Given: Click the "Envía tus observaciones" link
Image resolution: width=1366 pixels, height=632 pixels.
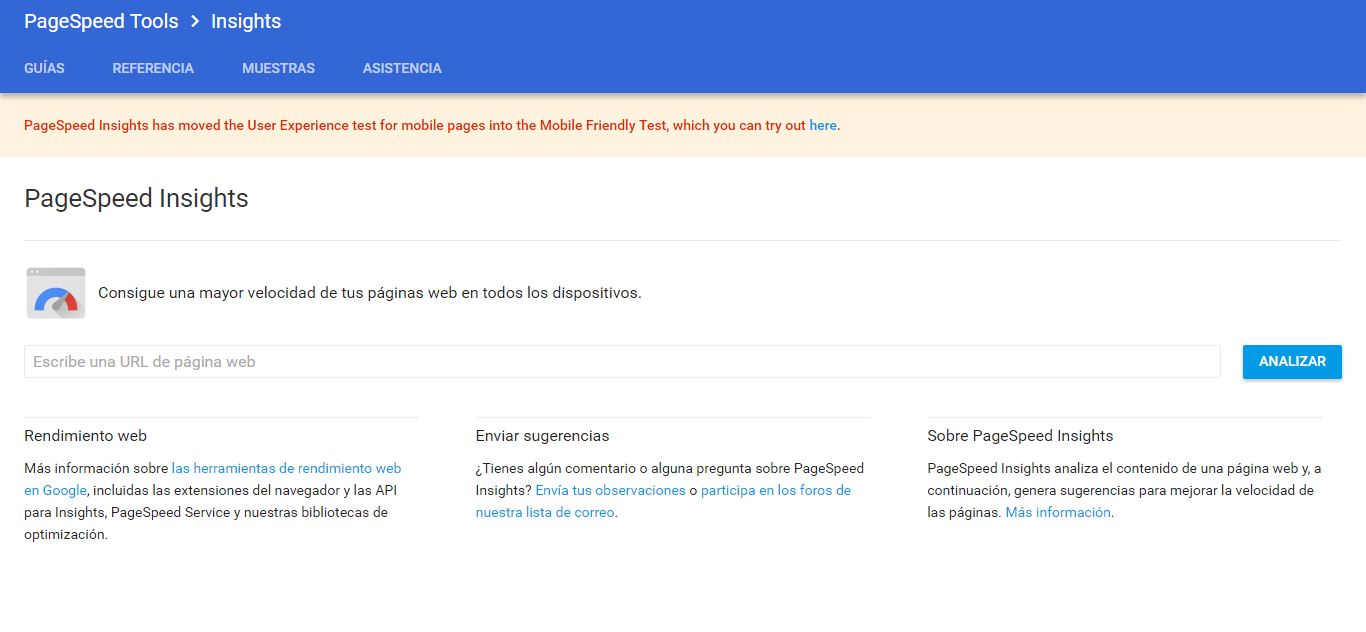Looking at the screenshot, I should coord(610,490).
